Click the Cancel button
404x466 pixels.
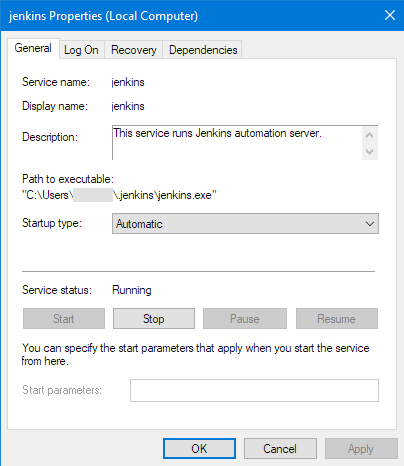[280, 449]
